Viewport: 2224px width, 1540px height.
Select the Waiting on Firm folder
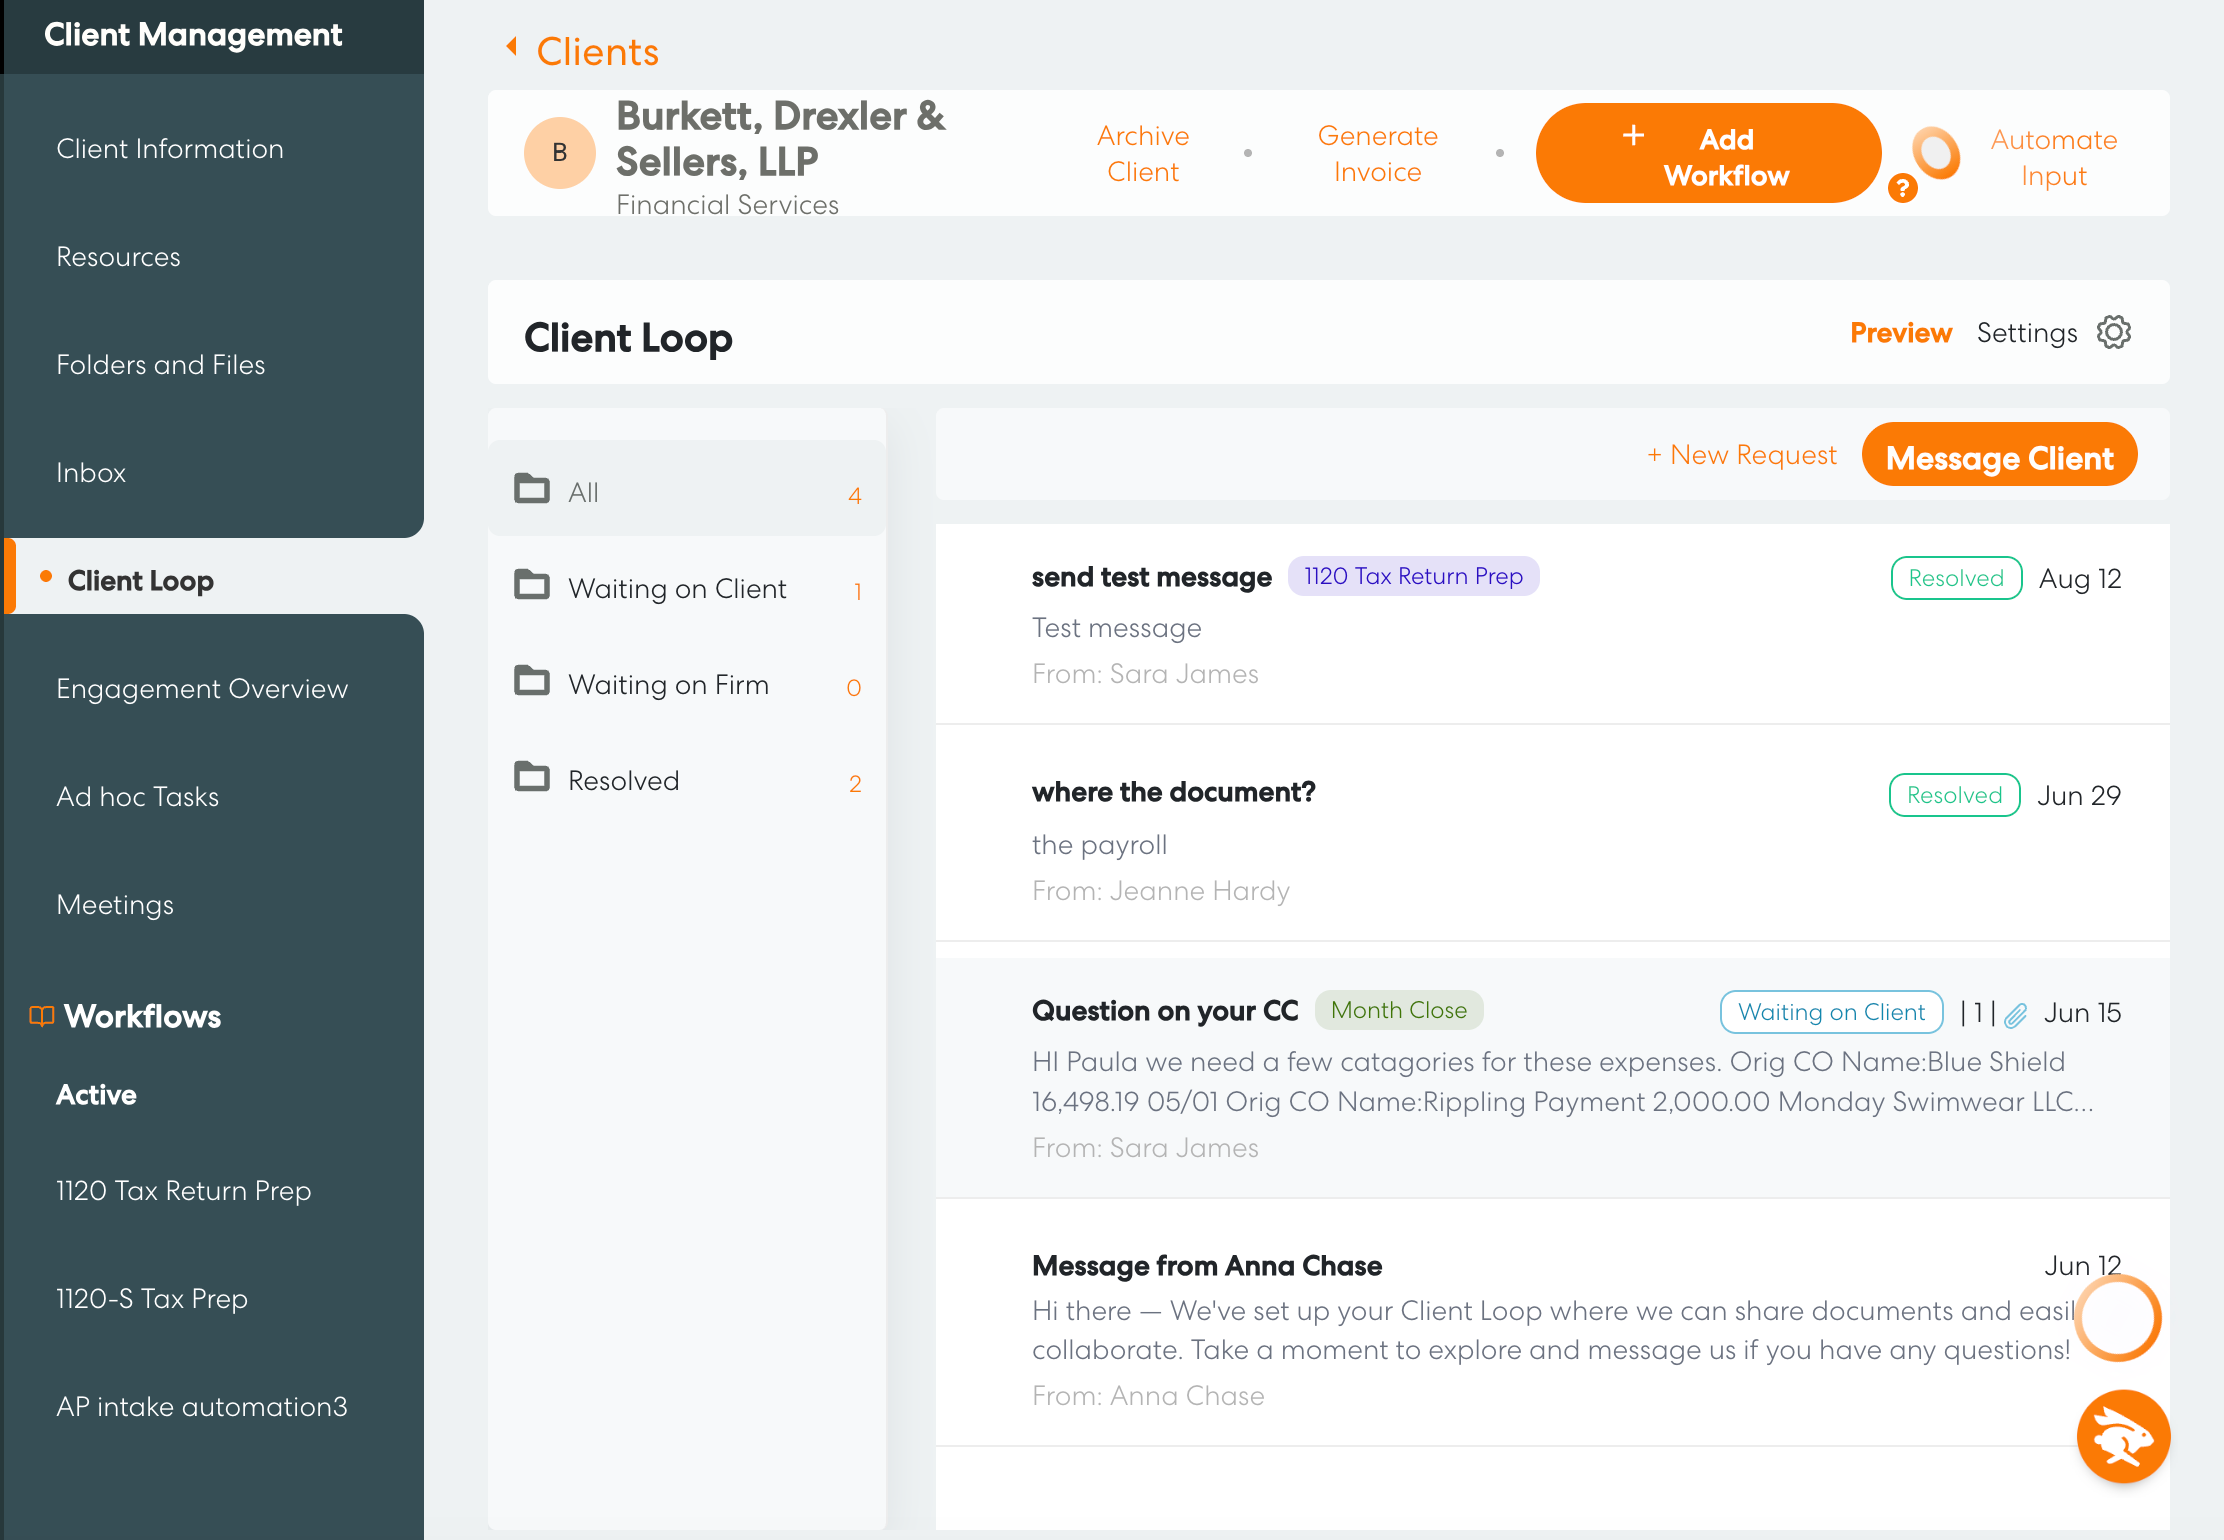(x=687, y=684)
